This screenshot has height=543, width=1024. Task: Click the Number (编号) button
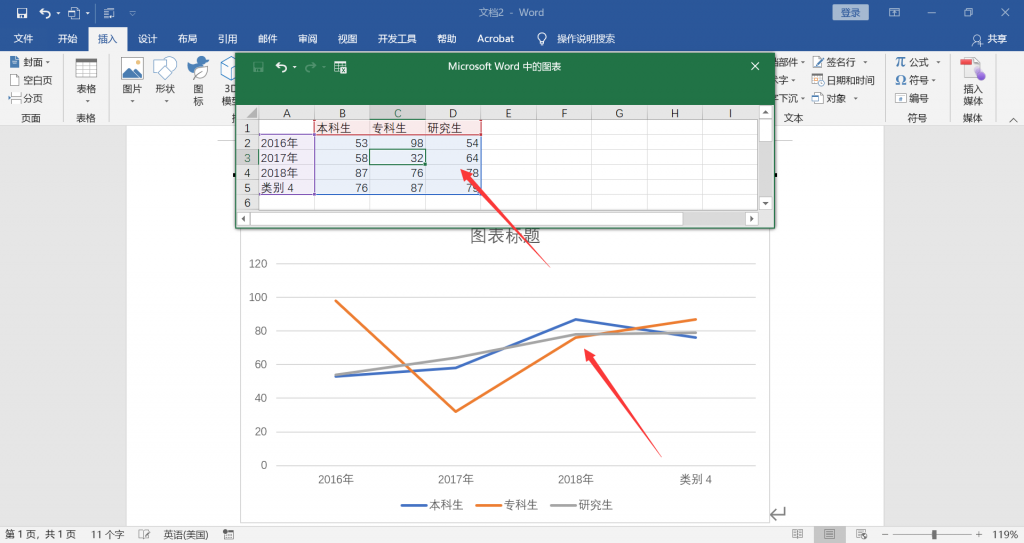[x=912, y=99]
